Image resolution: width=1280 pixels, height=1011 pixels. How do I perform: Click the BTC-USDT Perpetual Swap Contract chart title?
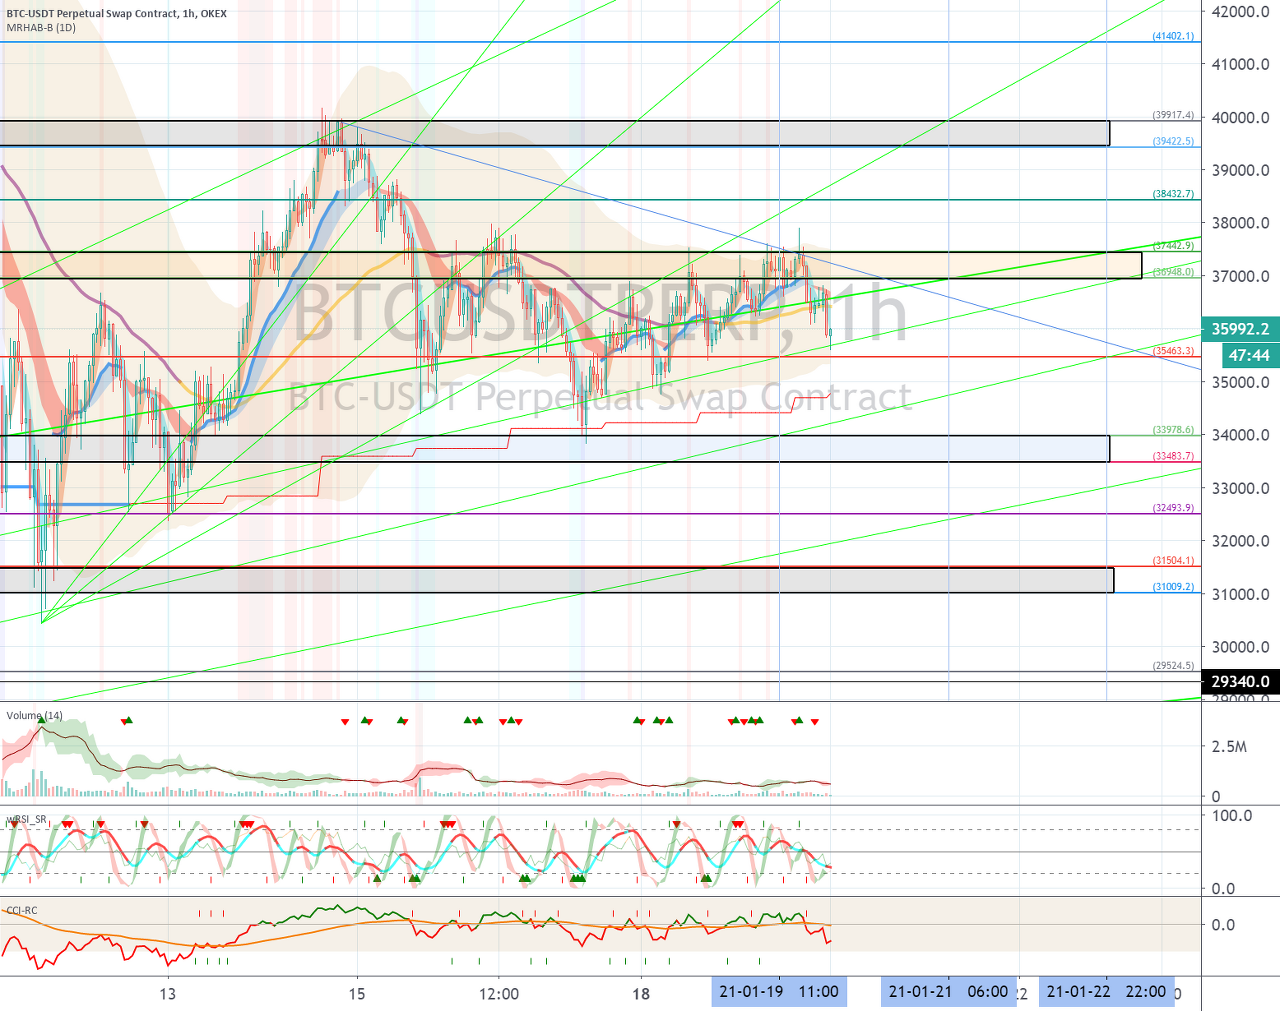[116, 14]
